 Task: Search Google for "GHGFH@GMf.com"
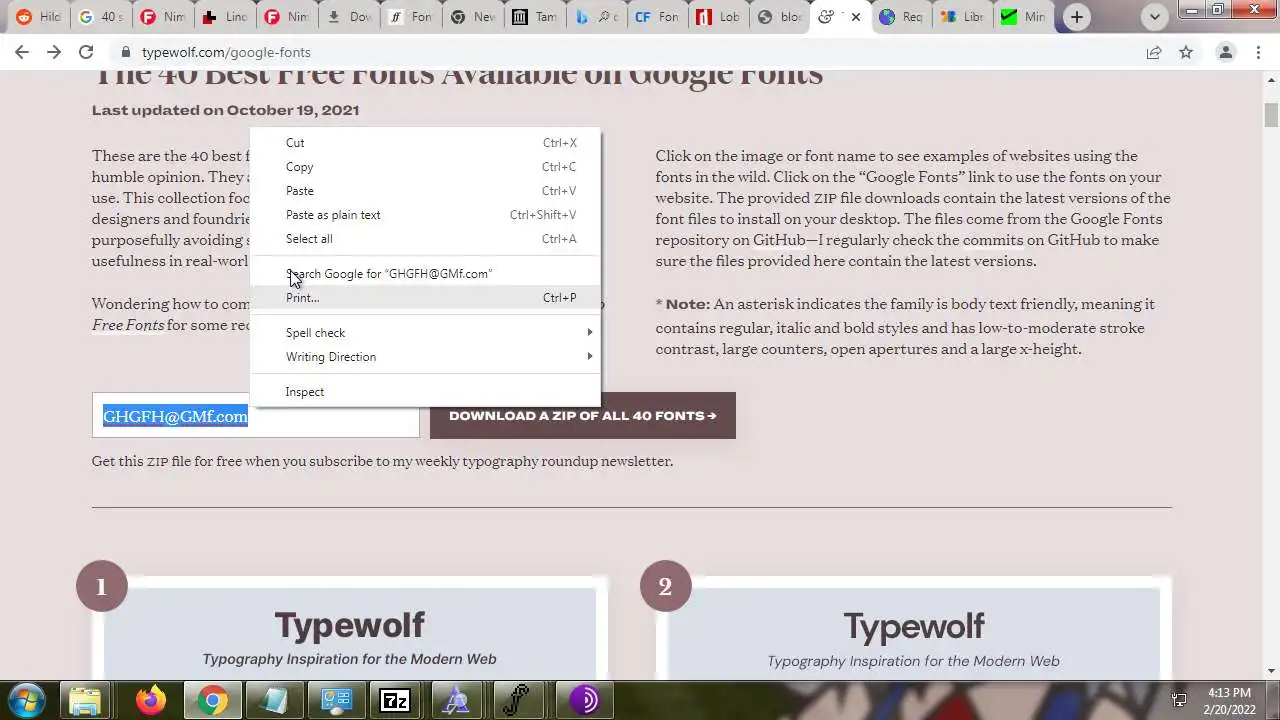[425, 274]
